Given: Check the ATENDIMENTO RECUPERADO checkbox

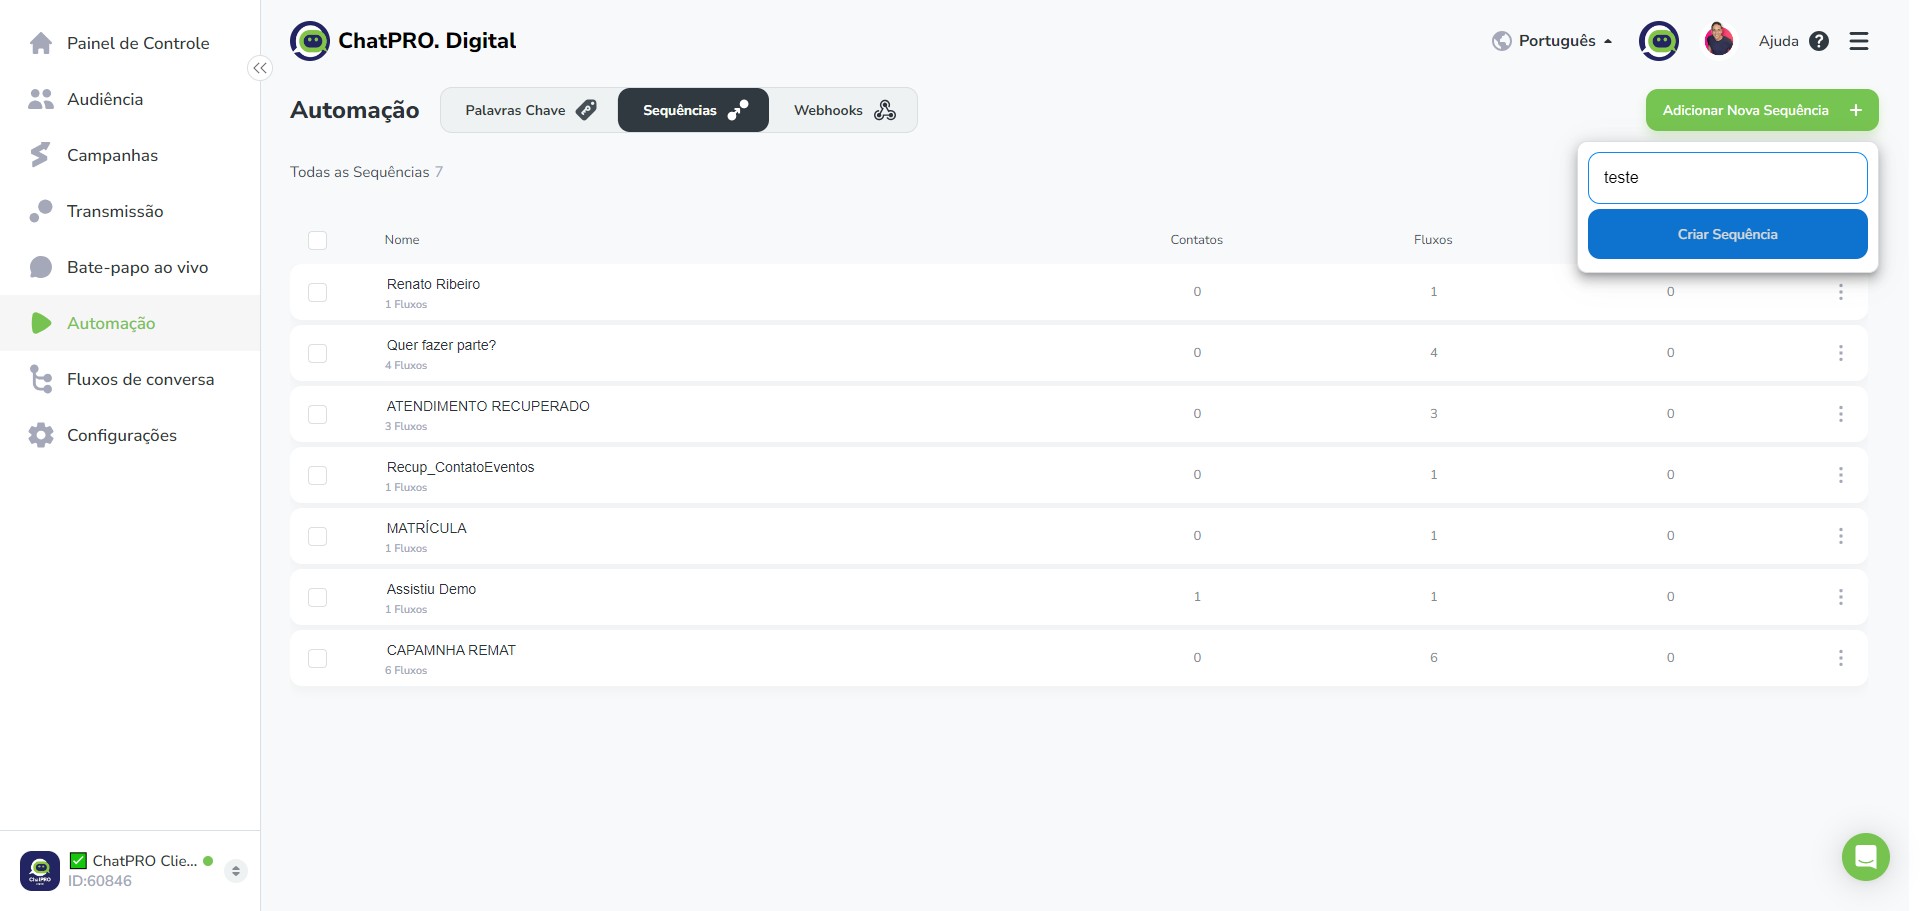Looking at the screenshot, I should pos(318,414).
